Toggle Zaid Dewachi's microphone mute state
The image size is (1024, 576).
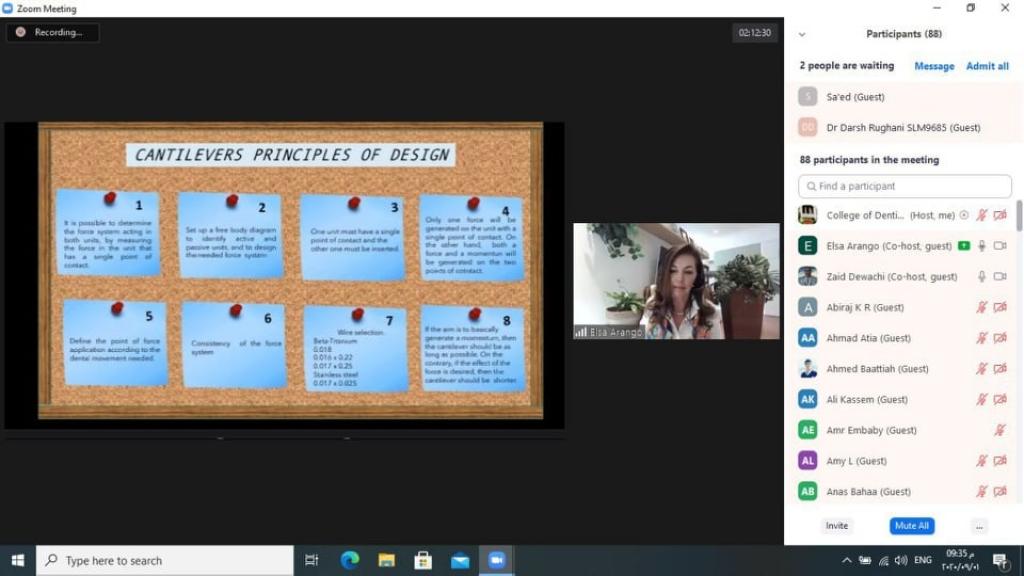(982, 277)
